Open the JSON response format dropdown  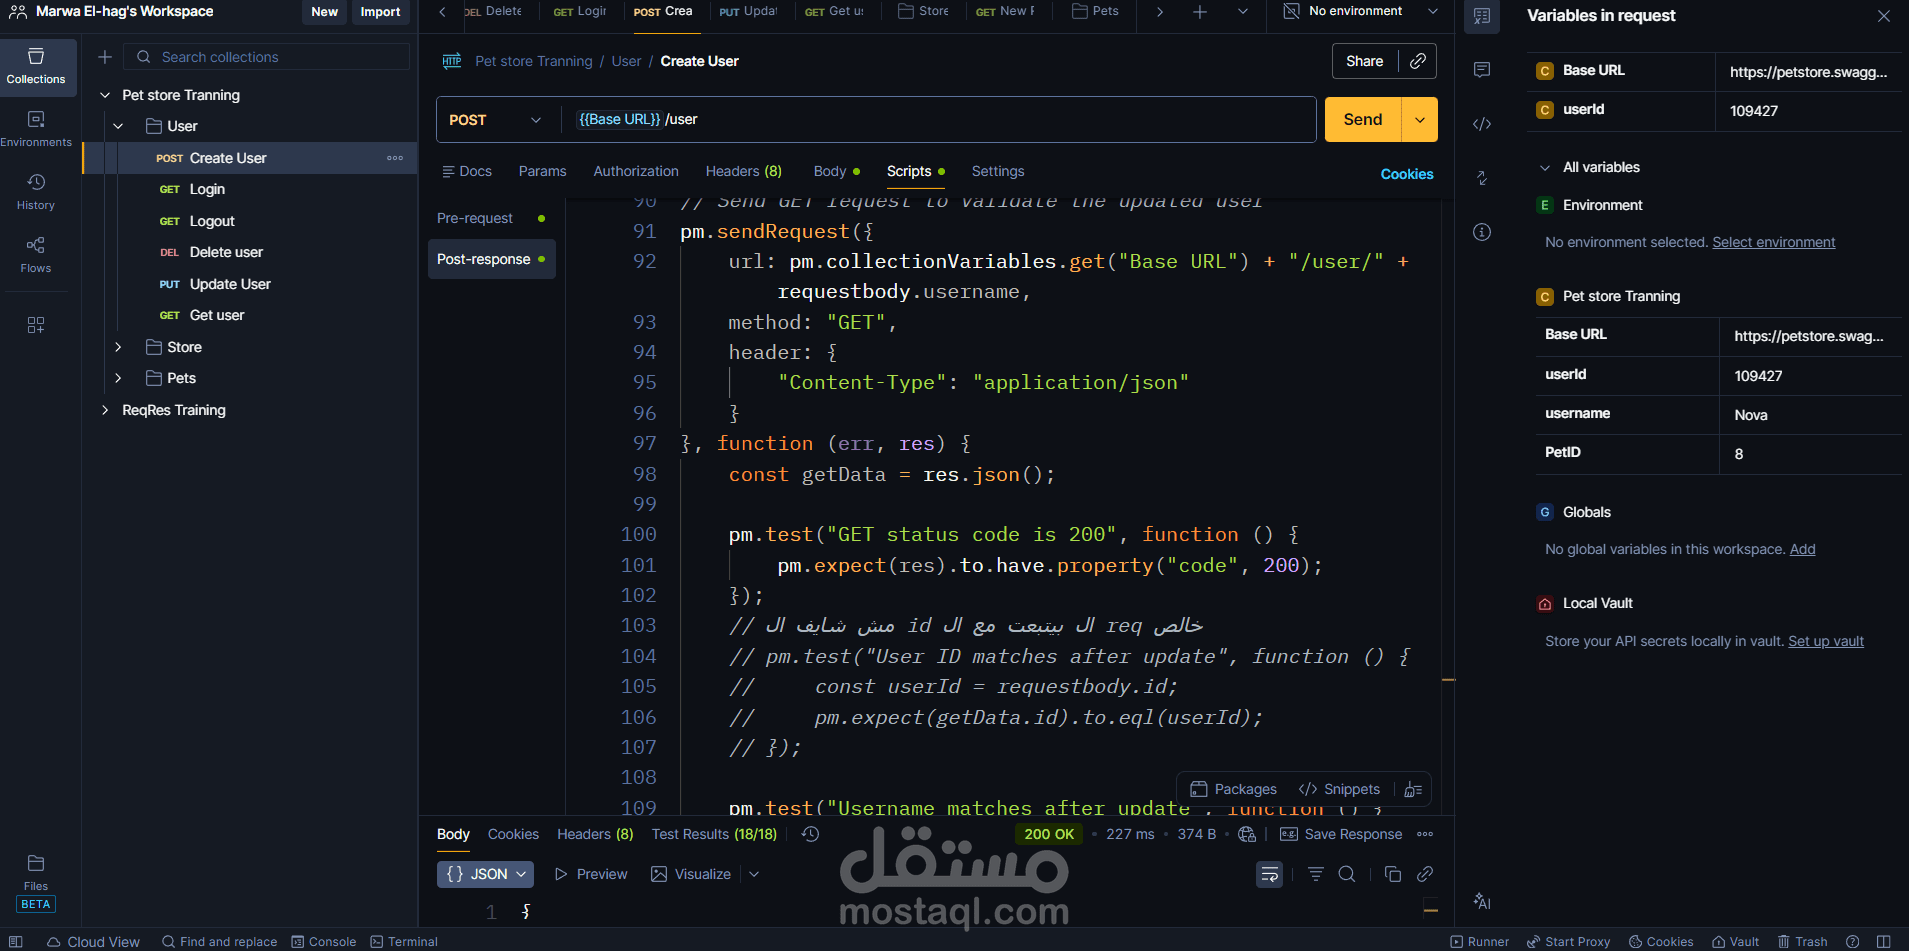pyautogui.click(x=485, y=874)
